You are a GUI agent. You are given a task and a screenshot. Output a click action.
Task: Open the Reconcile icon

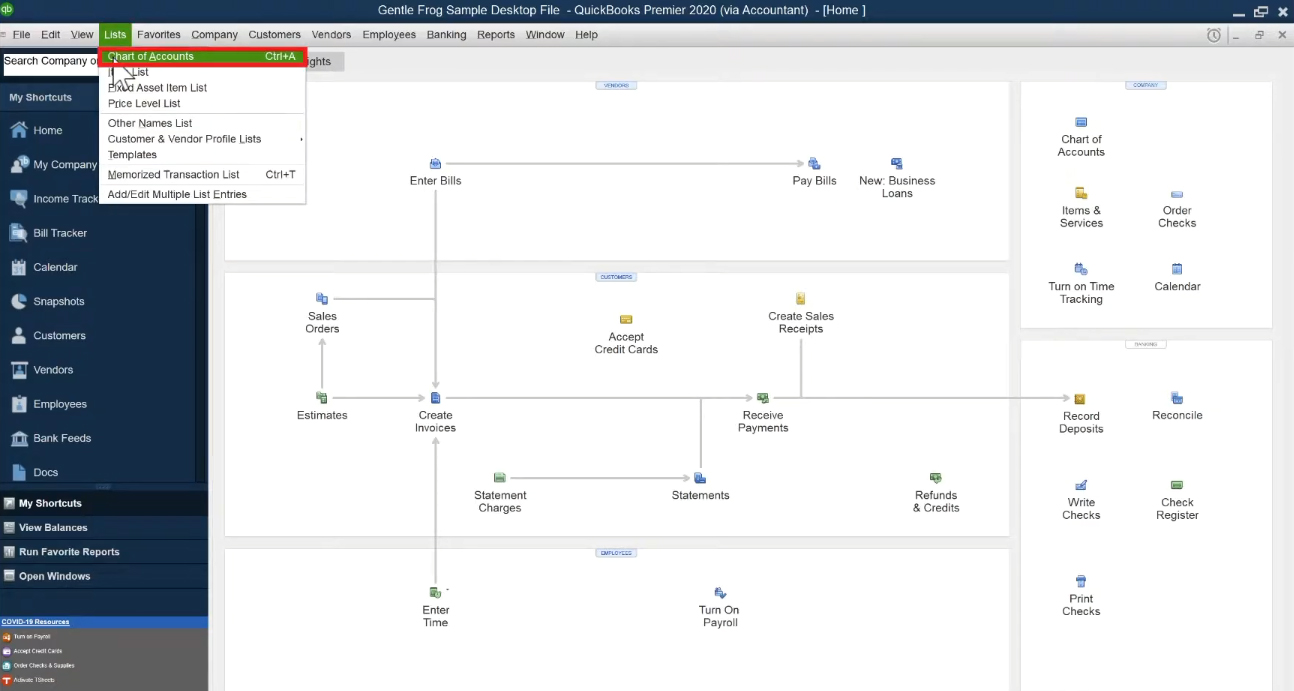[x=1177, y=398]
